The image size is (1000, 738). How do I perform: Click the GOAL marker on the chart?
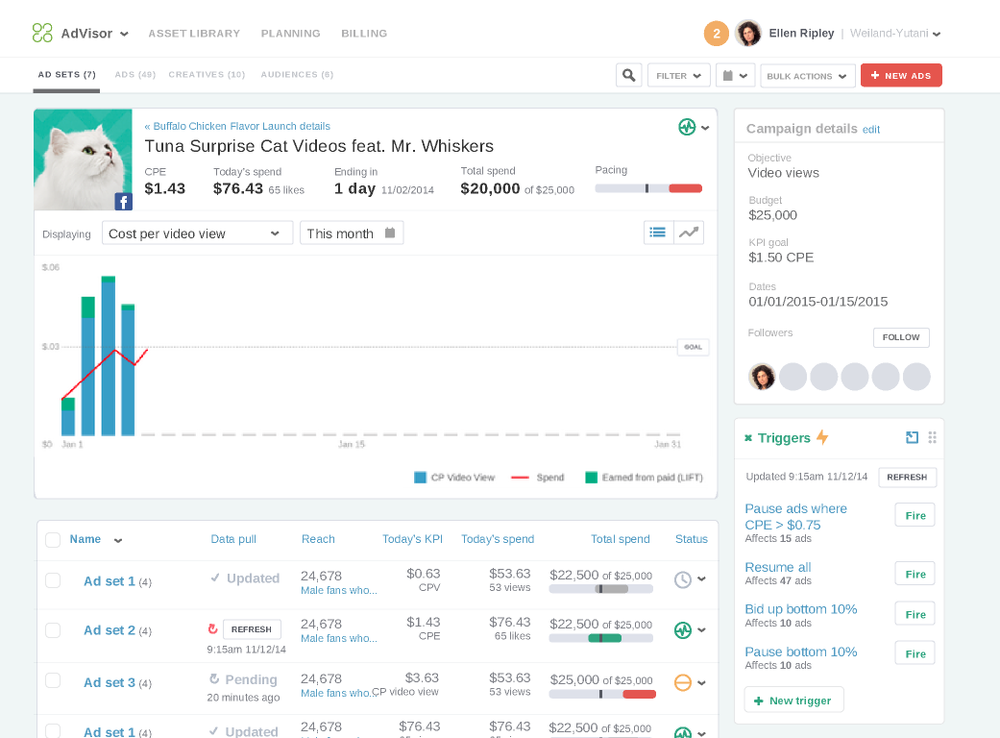[693, 347]
